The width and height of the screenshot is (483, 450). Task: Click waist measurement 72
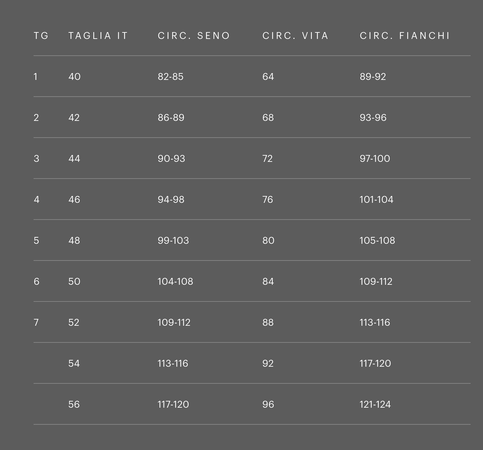[267, 159]
